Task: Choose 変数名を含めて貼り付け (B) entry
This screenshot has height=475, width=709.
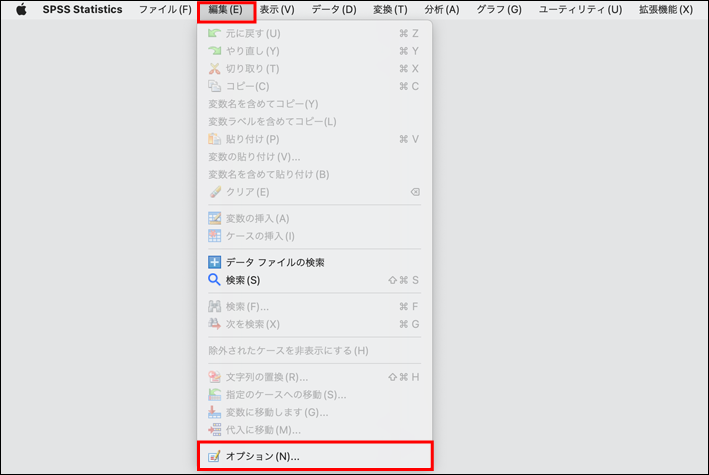Action: 269,175
